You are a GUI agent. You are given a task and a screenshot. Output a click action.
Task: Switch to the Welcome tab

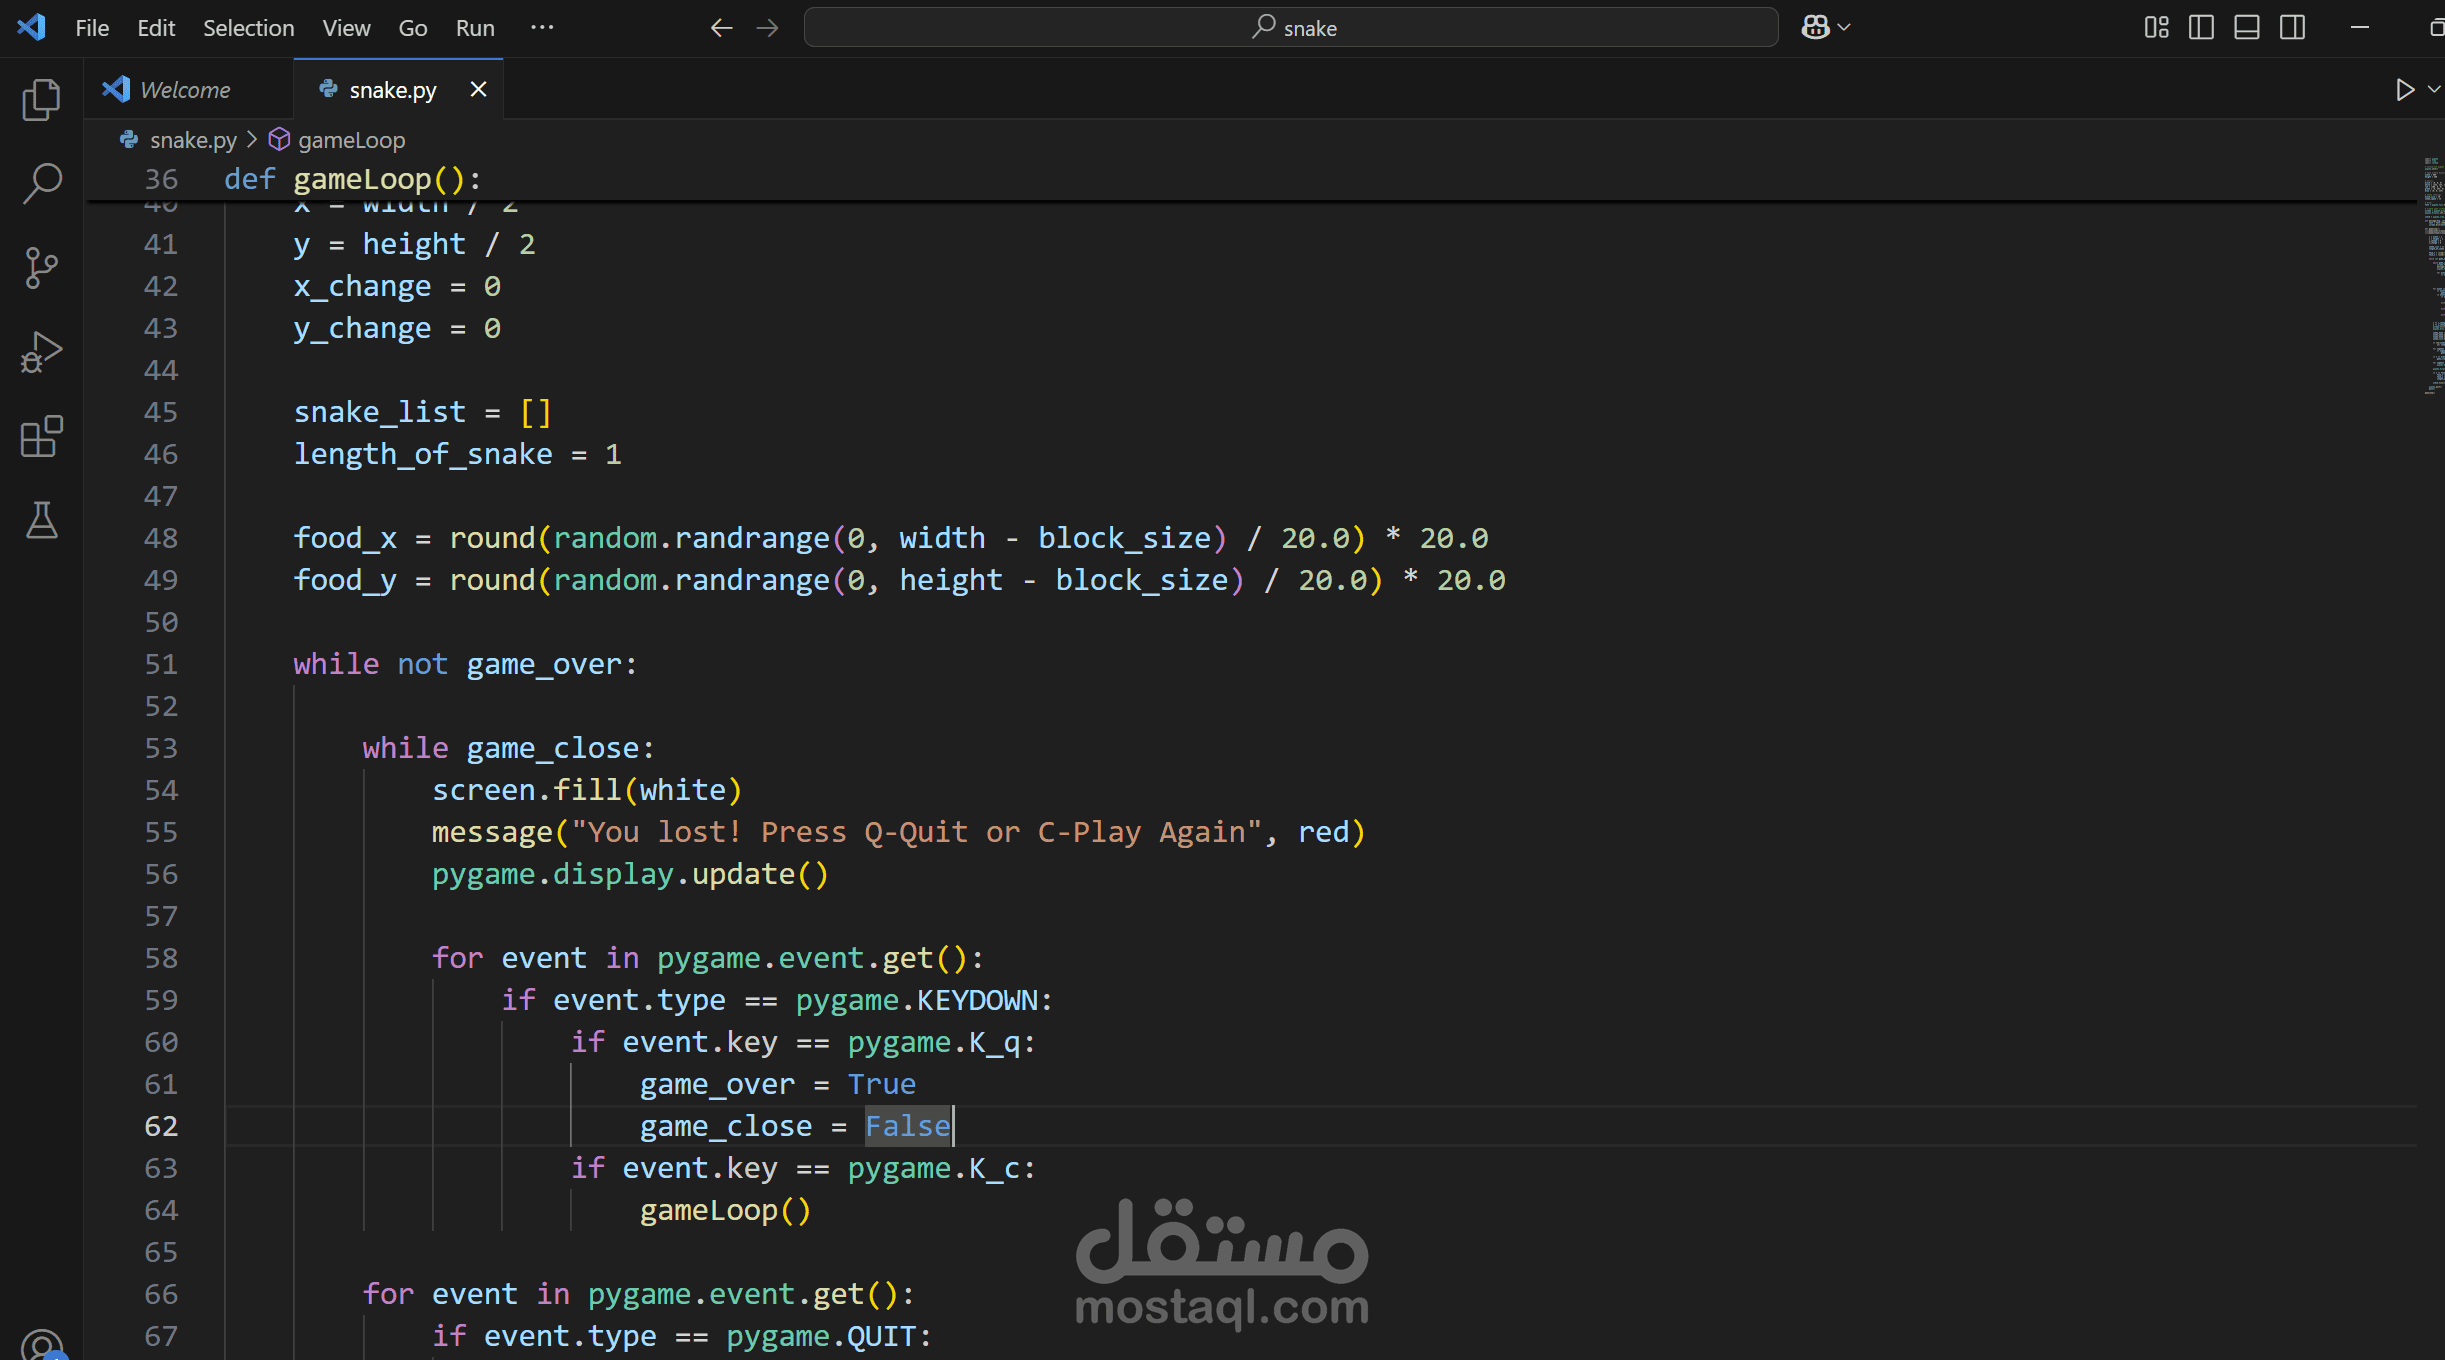(x=185, y=90)
